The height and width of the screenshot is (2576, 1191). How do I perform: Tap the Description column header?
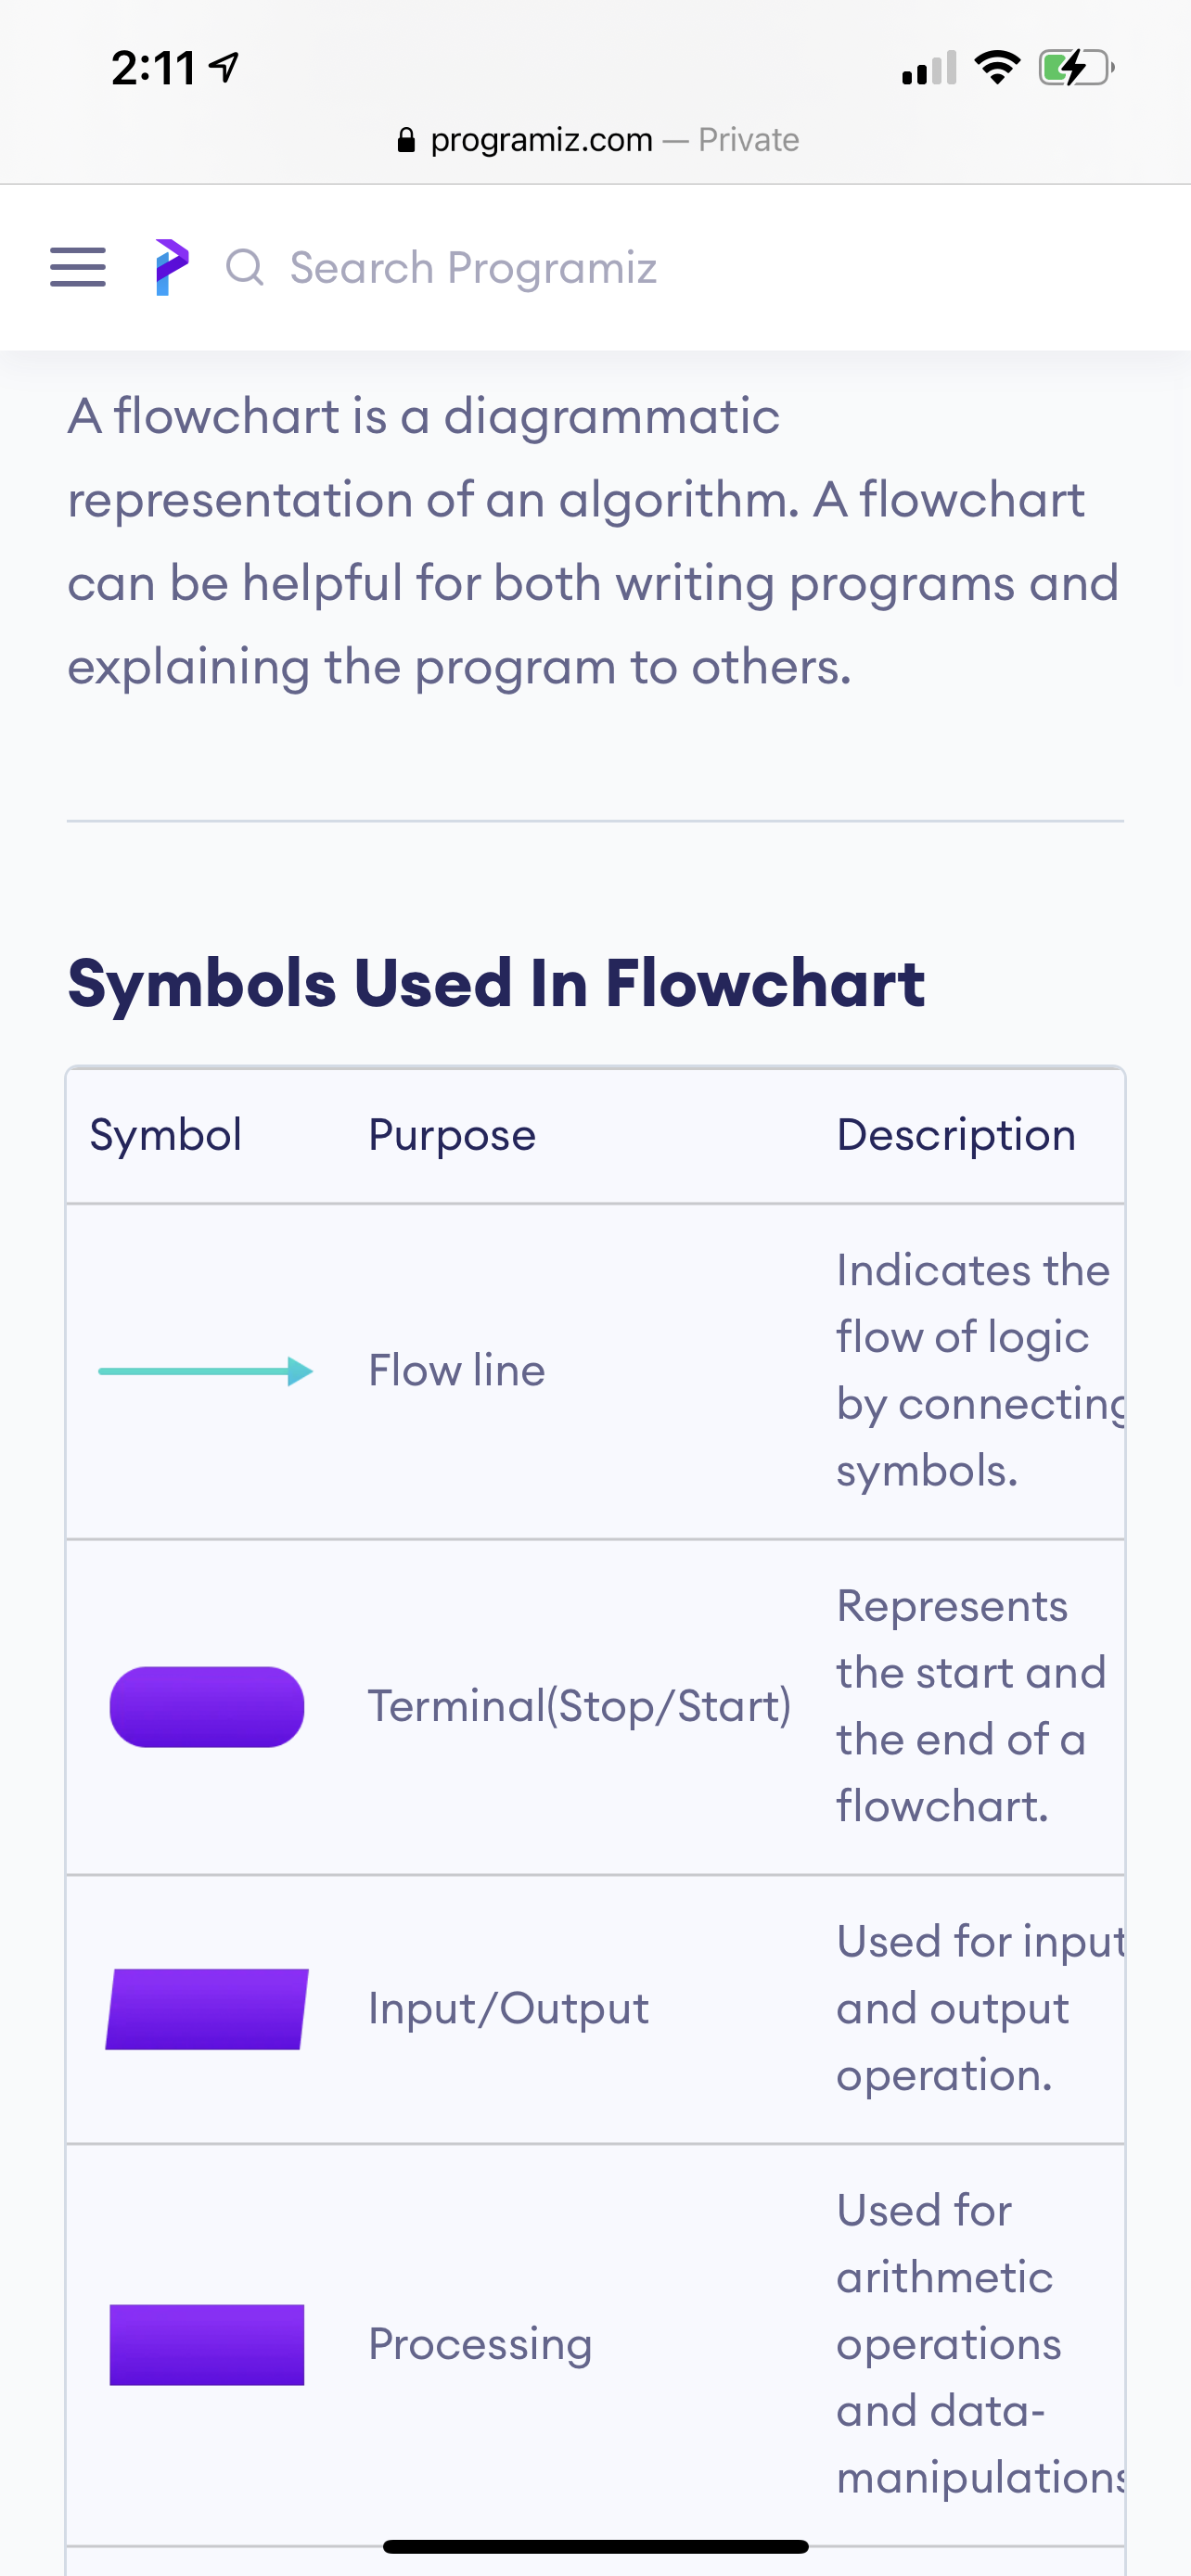coord(957,1135)
